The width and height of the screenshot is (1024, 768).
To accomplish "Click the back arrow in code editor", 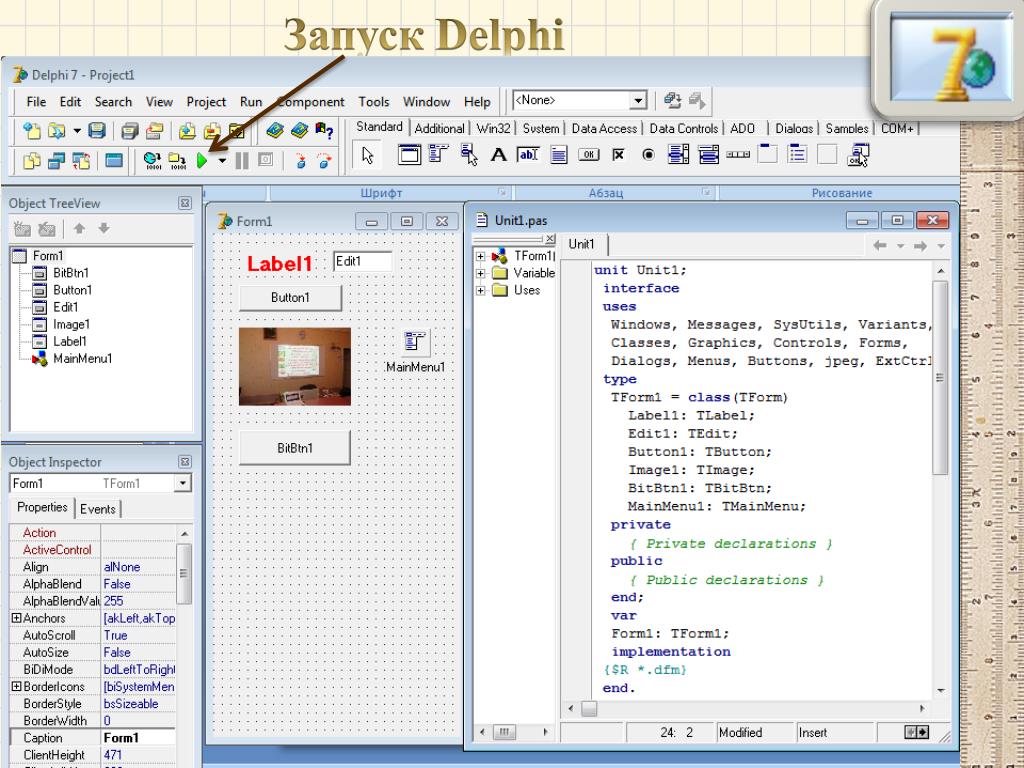I will [880, 246].
